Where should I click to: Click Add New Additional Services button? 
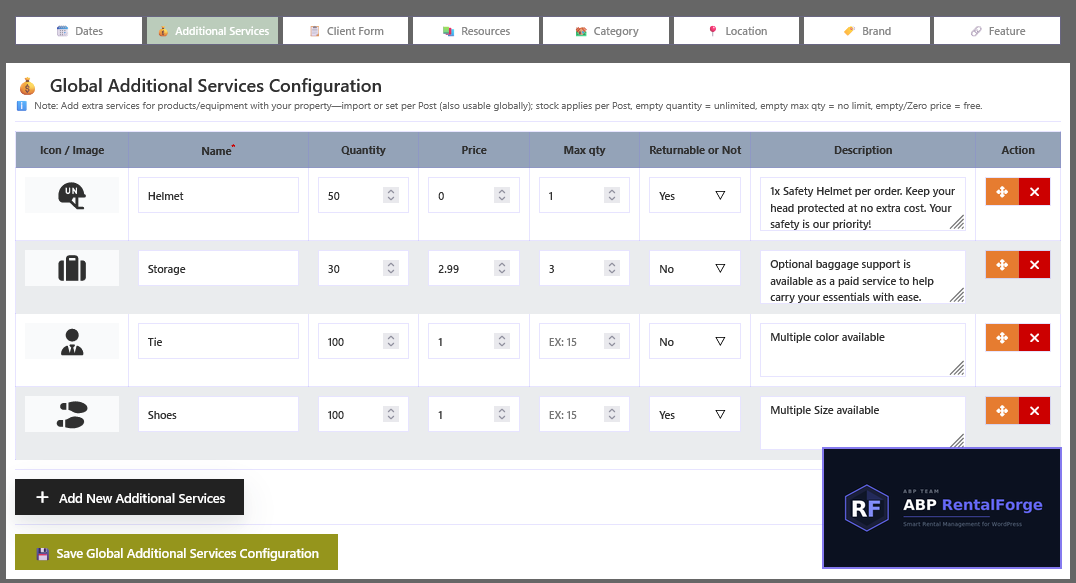tap(130, 497)
